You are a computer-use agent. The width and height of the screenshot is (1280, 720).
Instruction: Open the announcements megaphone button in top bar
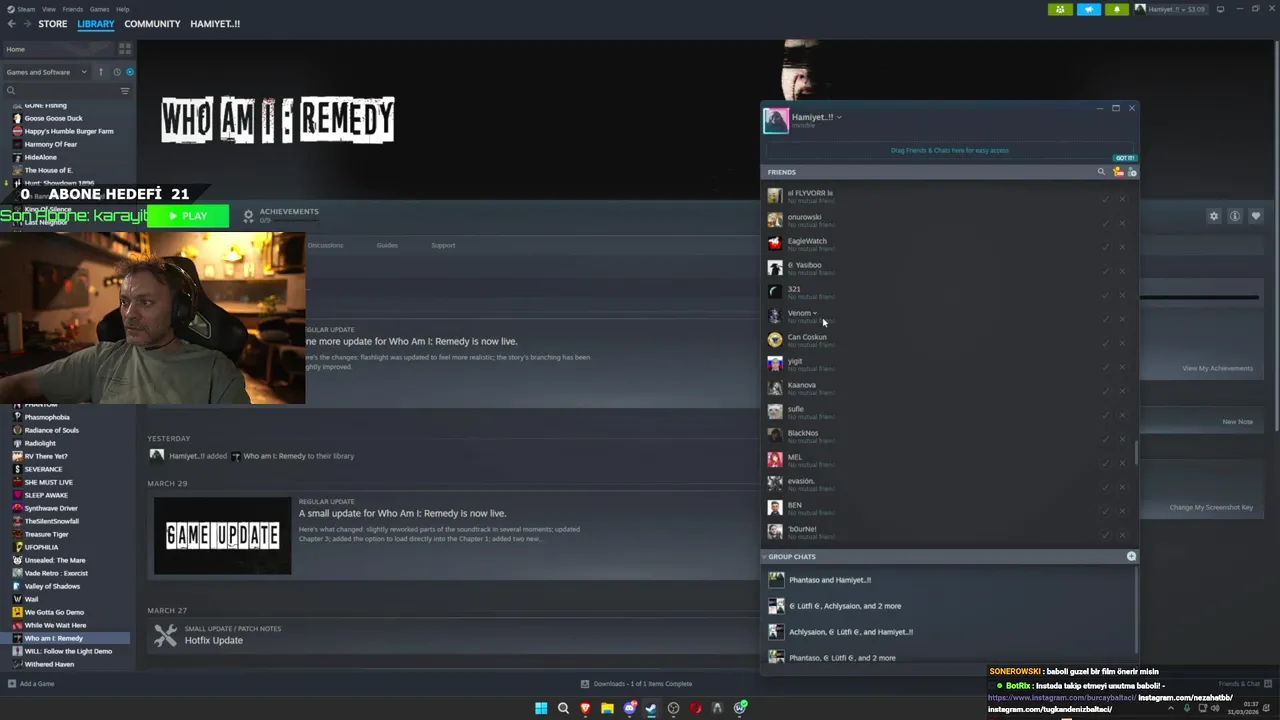1088,9
